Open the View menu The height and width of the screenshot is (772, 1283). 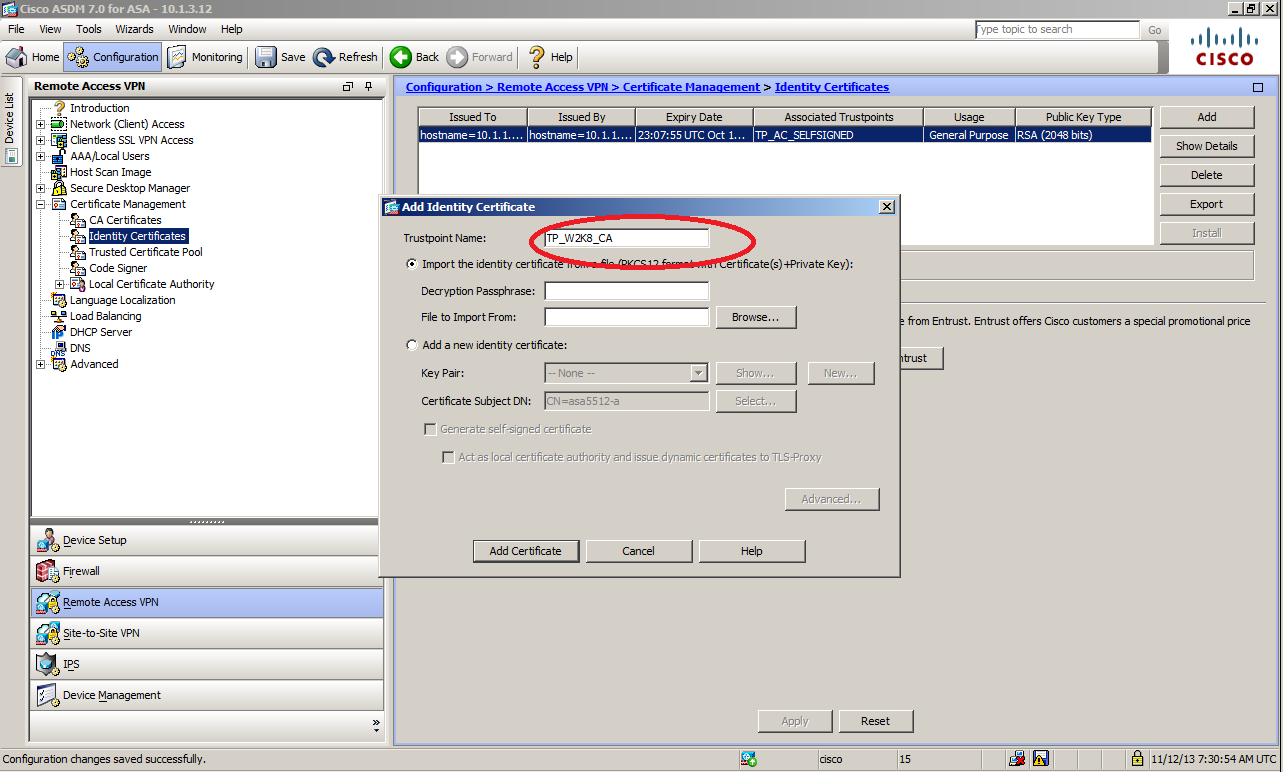tap(50, 29)
